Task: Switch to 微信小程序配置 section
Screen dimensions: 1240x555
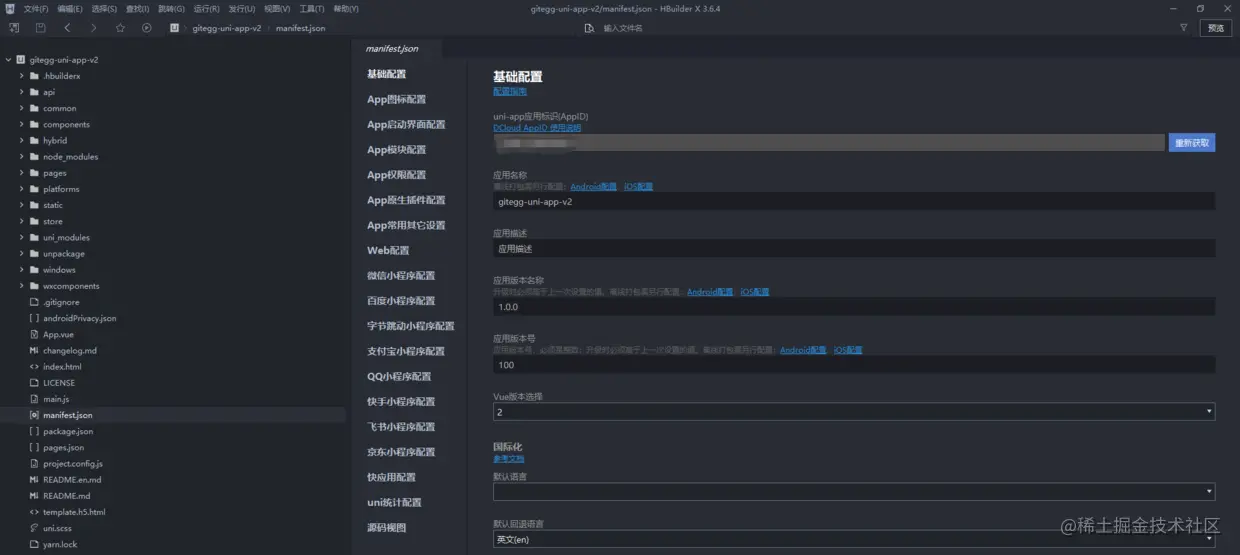Action: [401, 276]
